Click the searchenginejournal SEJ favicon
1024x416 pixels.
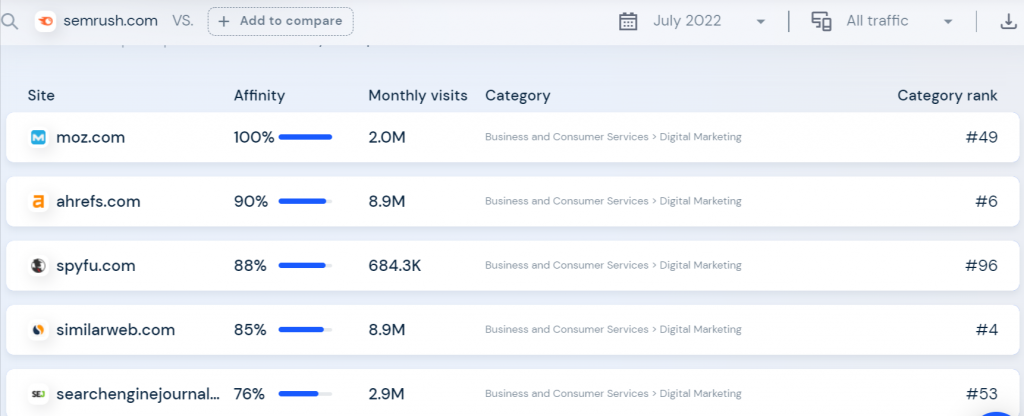click(x=39, y=394)
